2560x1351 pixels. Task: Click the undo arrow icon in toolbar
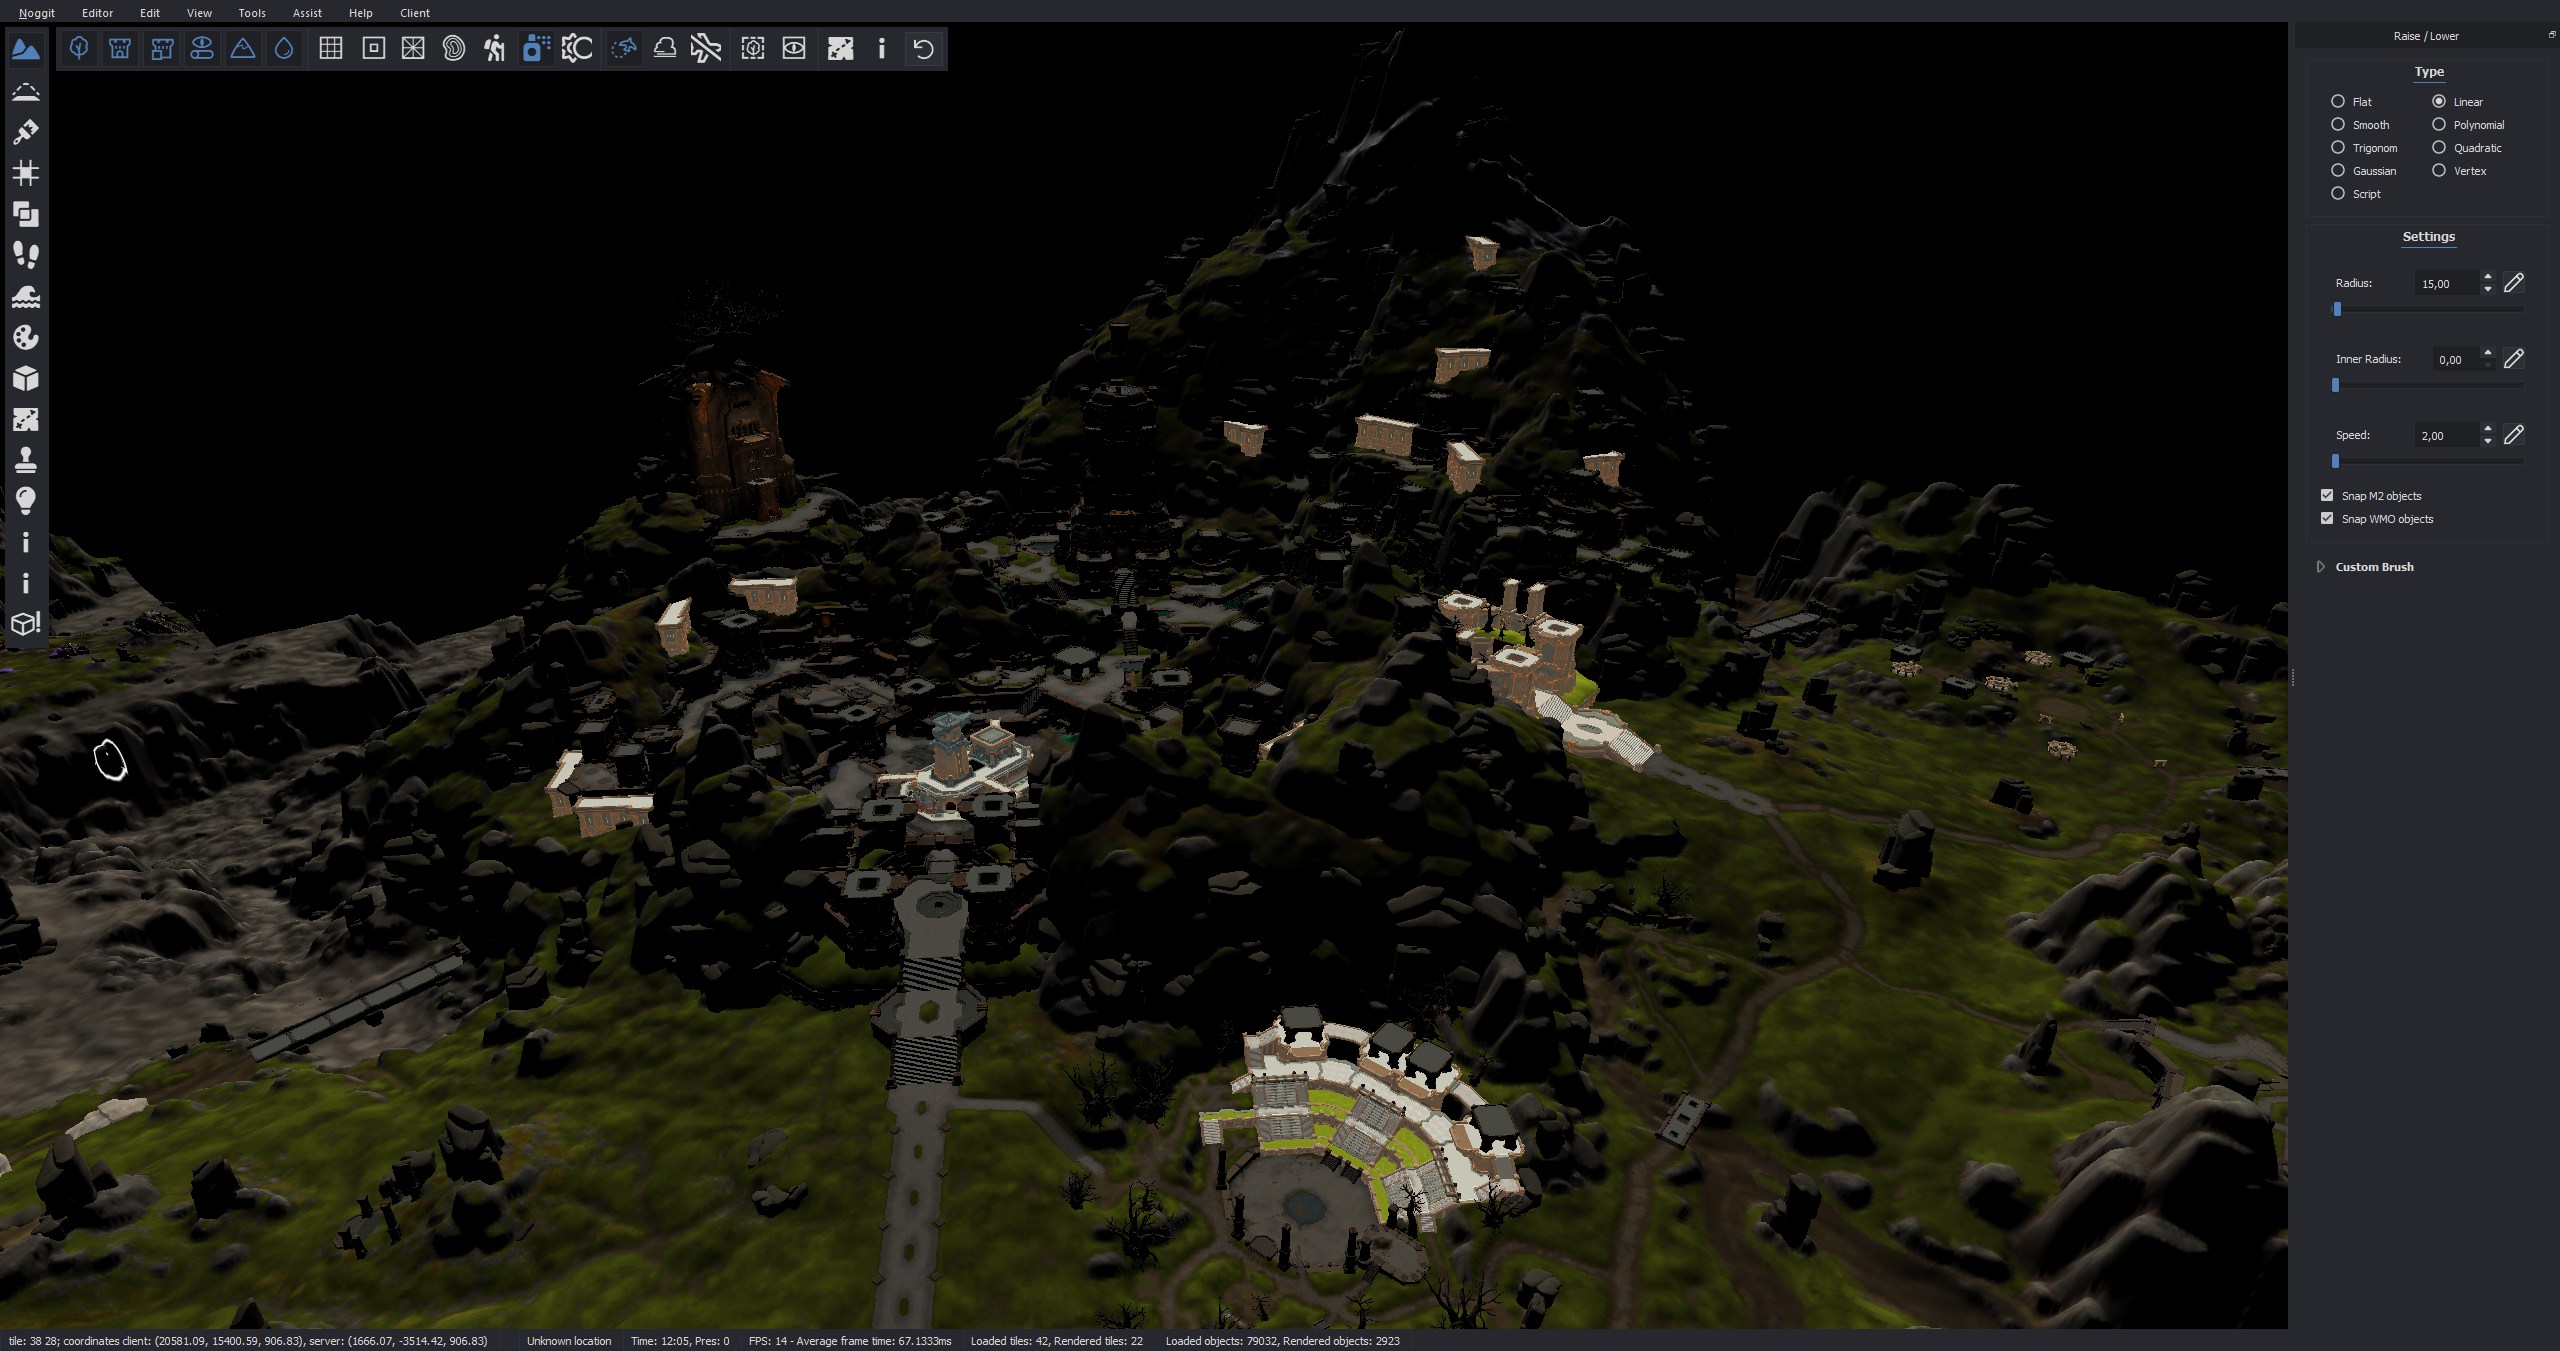point(923,48)
